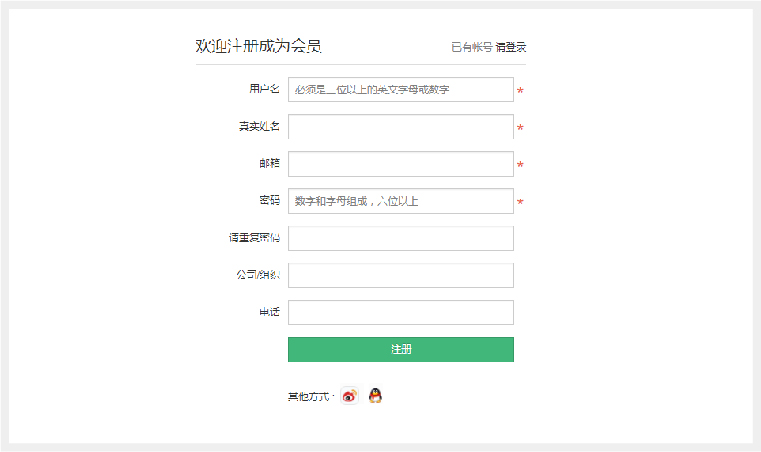
Task: Click the 邮箱 field label
Action: pyautogui.click(x=269, y=163)
